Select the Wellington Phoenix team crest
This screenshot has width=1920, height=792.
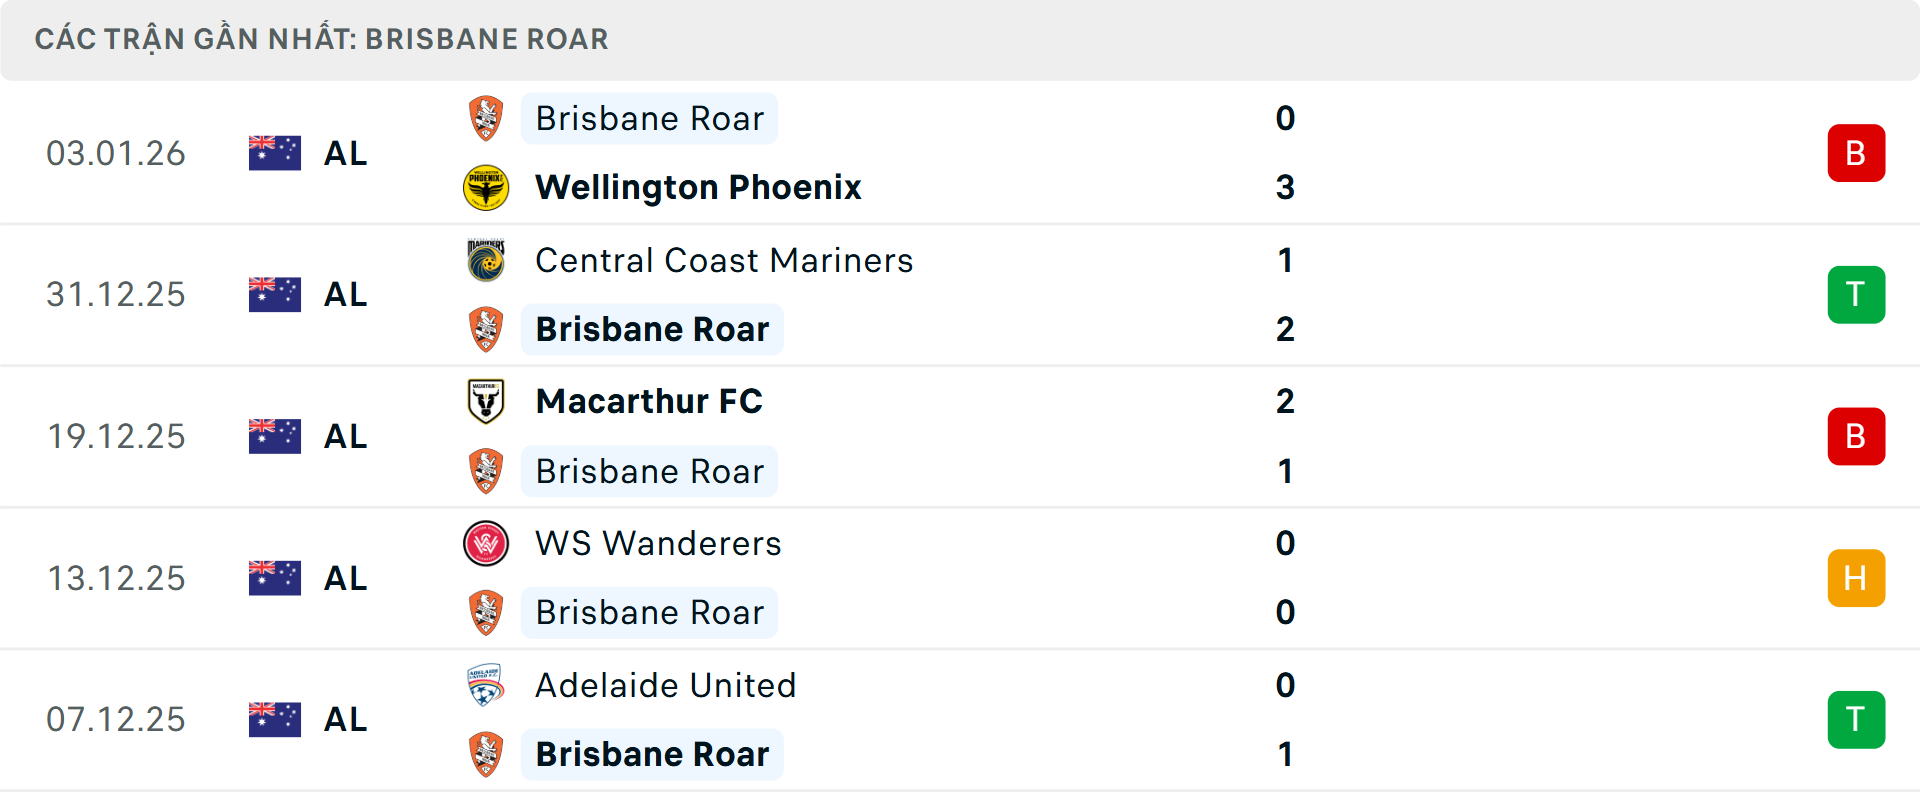pyautogui.click(x=486, y=187)
